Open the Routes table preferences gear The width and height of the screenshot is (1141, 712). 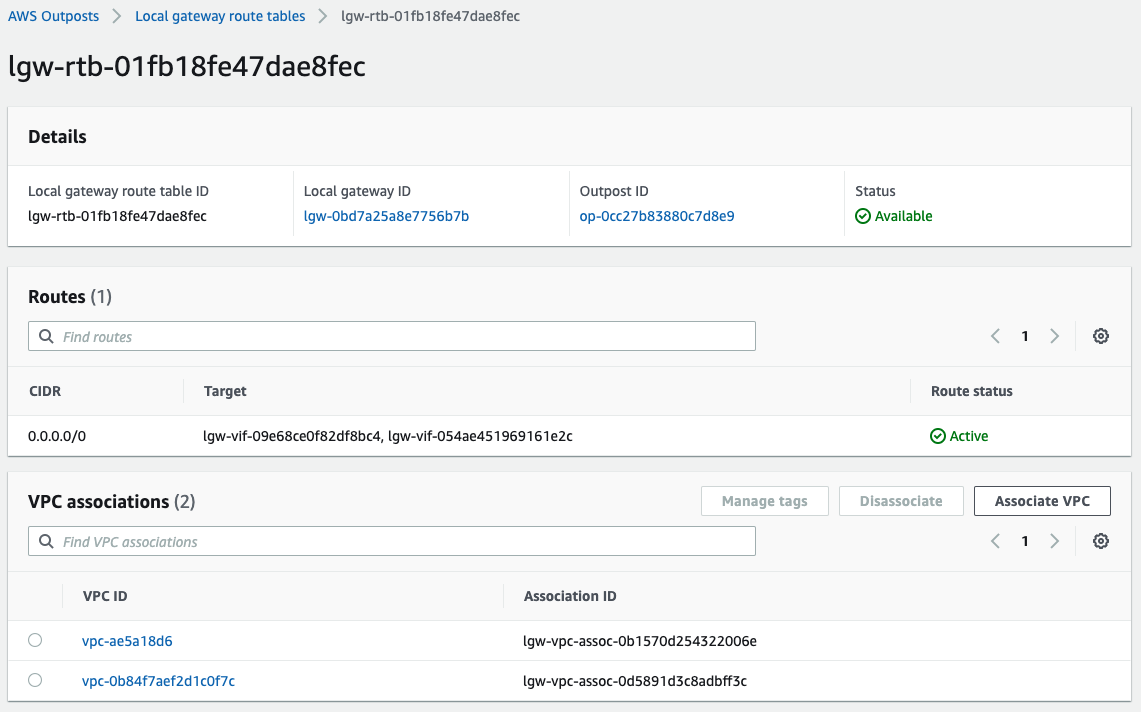pyautogui.click(x=1100, y=336)
